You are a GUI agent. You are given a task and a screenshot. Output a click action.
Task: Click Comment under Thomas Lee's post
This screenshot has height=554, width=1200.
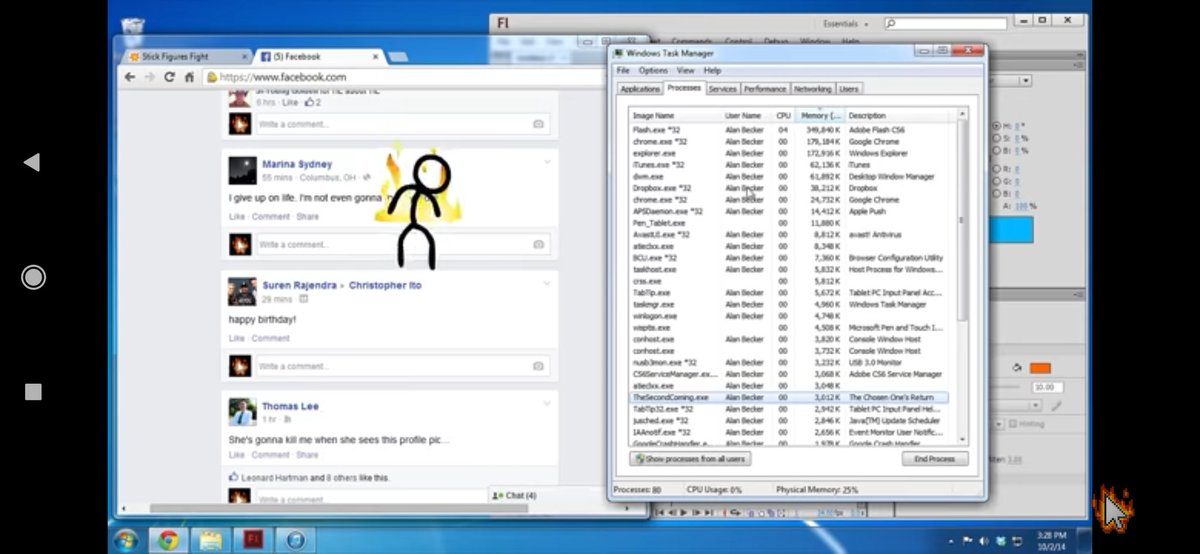[x=270, y=455]
